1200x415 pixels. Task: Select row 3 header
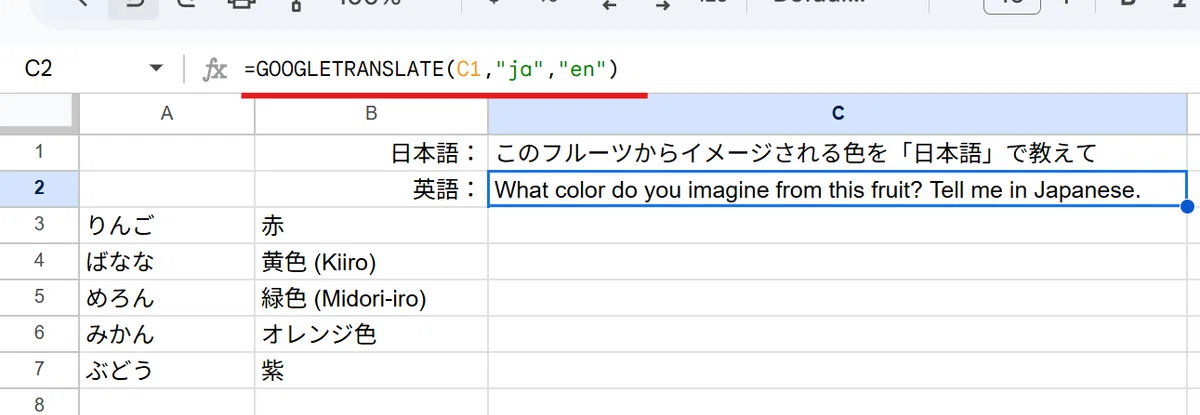pyautogui.click(x=40, y=224)
